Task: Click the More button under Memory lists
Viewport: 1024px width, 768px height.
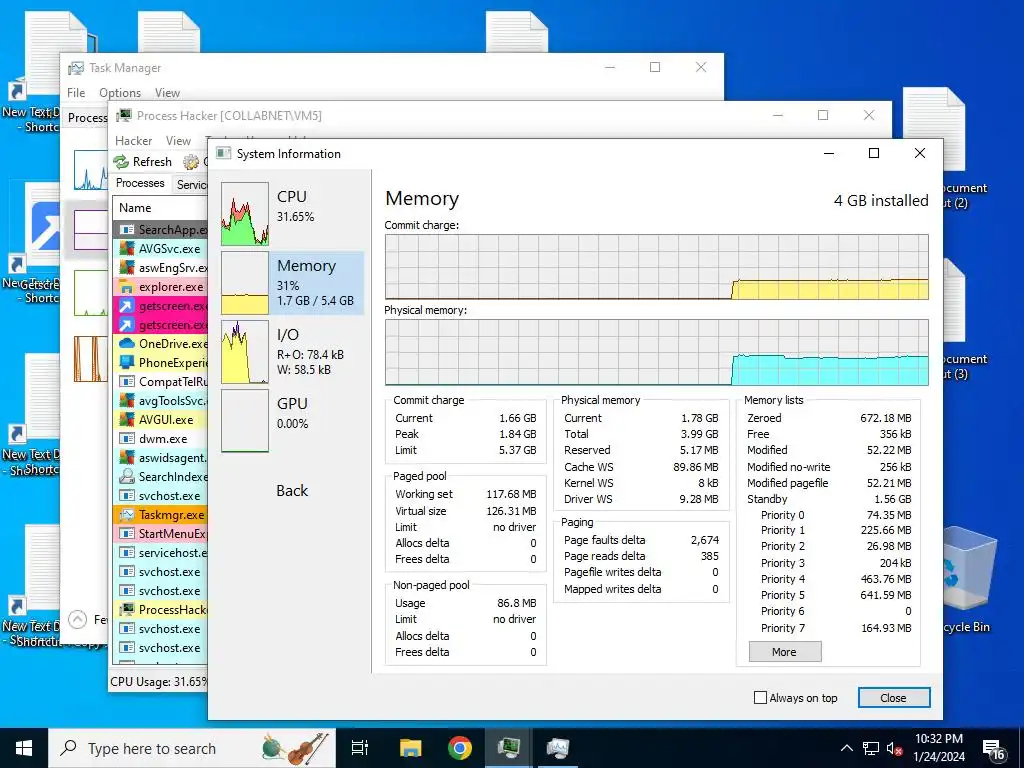Action: click(785, 652)
